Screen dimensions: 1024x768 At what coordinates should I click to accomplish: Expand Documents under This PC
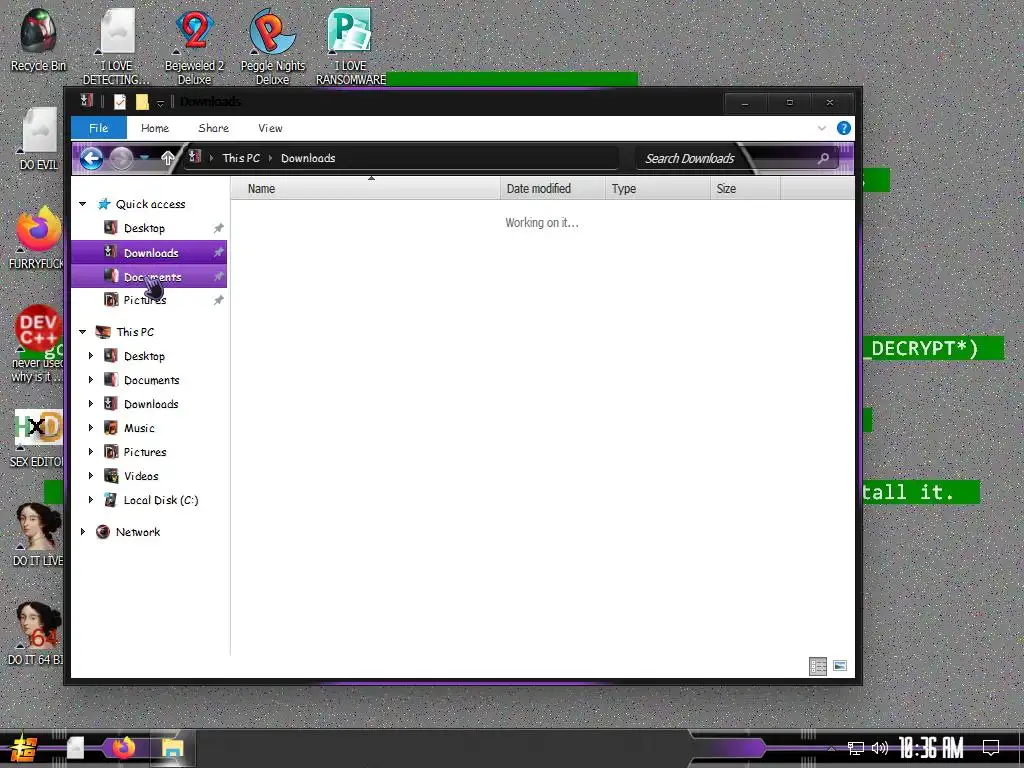tap(91, 380)
